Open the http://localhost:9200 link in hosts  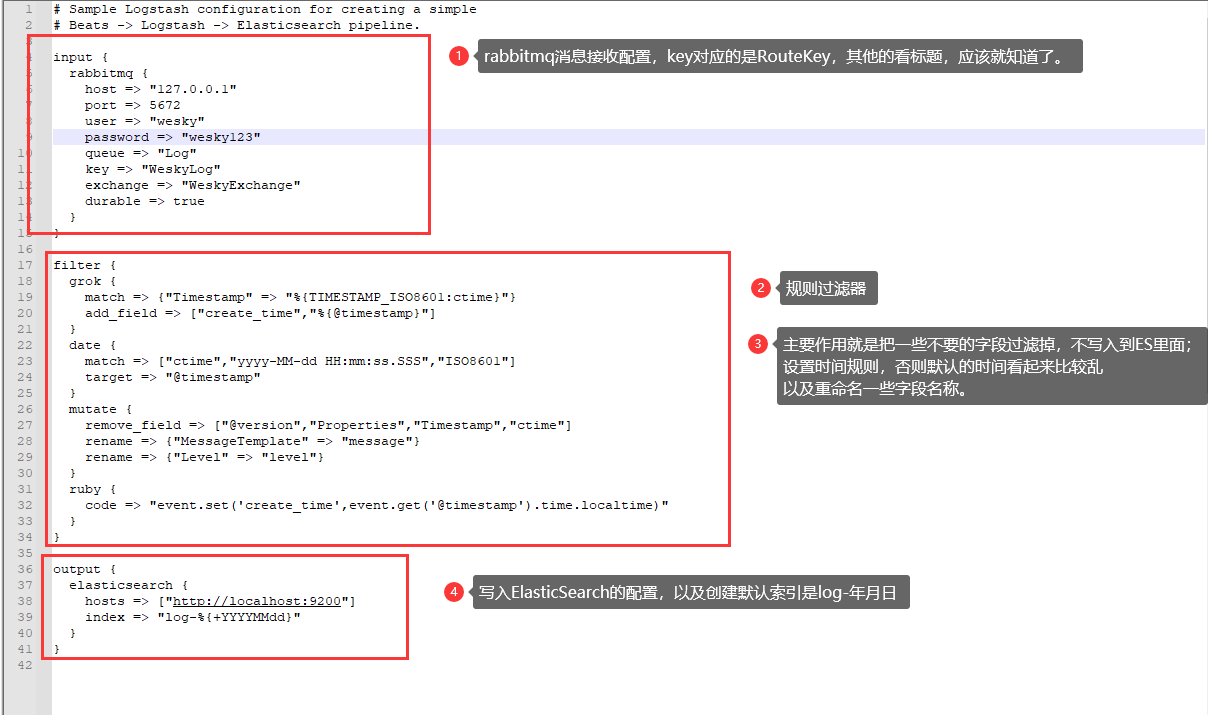[x=257, y=601]
